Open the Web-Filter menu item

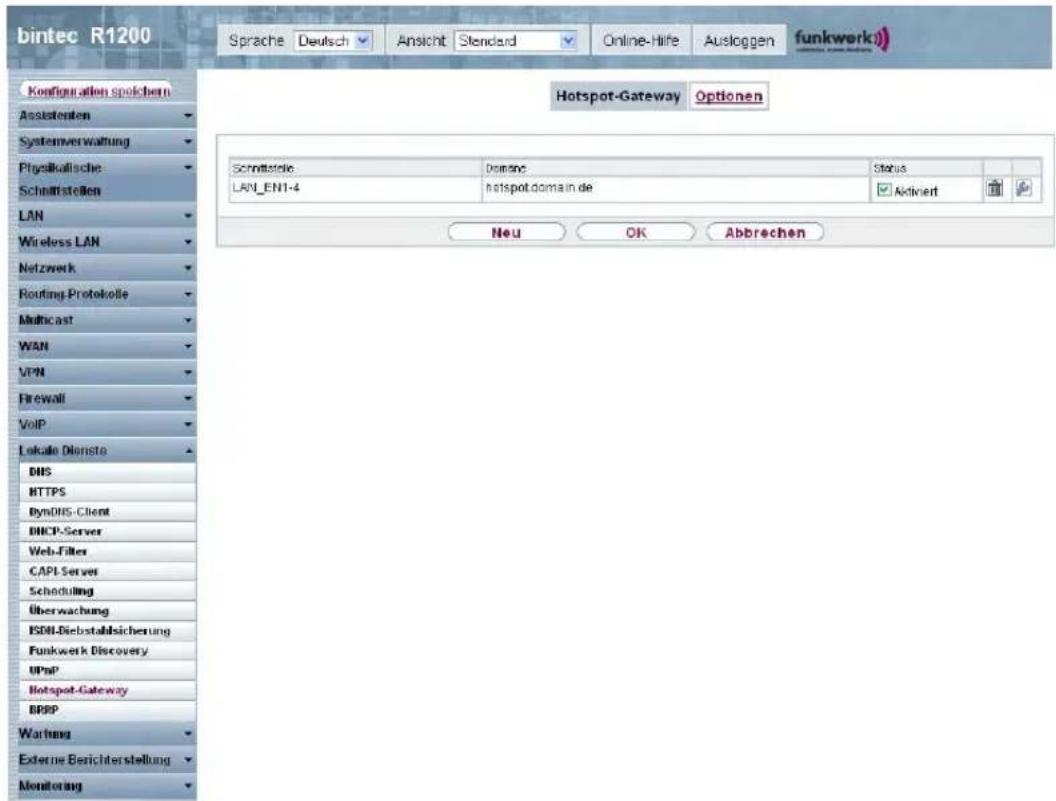click(x=108, y=551)
